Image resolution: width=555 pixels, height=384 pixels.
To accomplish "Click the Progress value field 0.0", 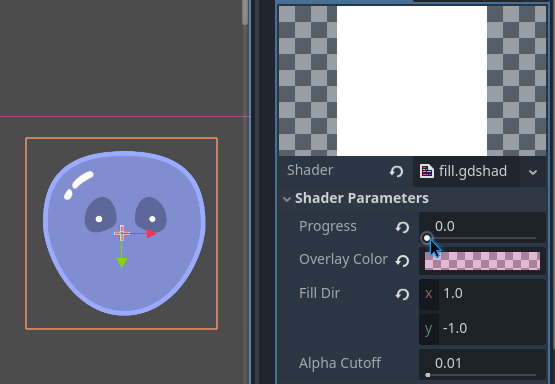I will click(x=482, y=226).
